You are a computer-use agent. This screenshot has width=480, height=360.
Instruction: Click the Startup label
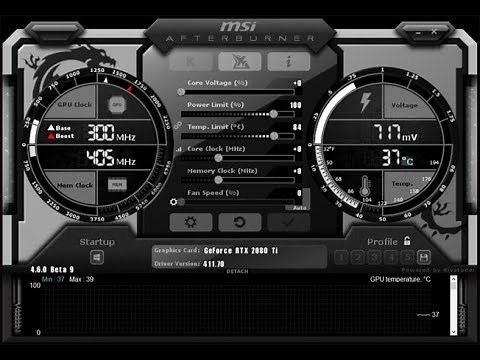coord(97,242)
